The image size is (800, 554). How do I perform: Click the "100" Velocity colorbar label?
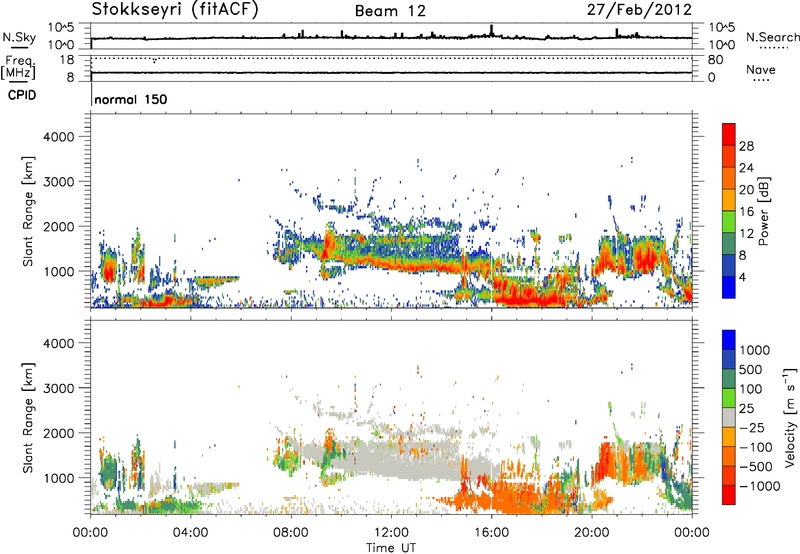(x=751, y=389)
